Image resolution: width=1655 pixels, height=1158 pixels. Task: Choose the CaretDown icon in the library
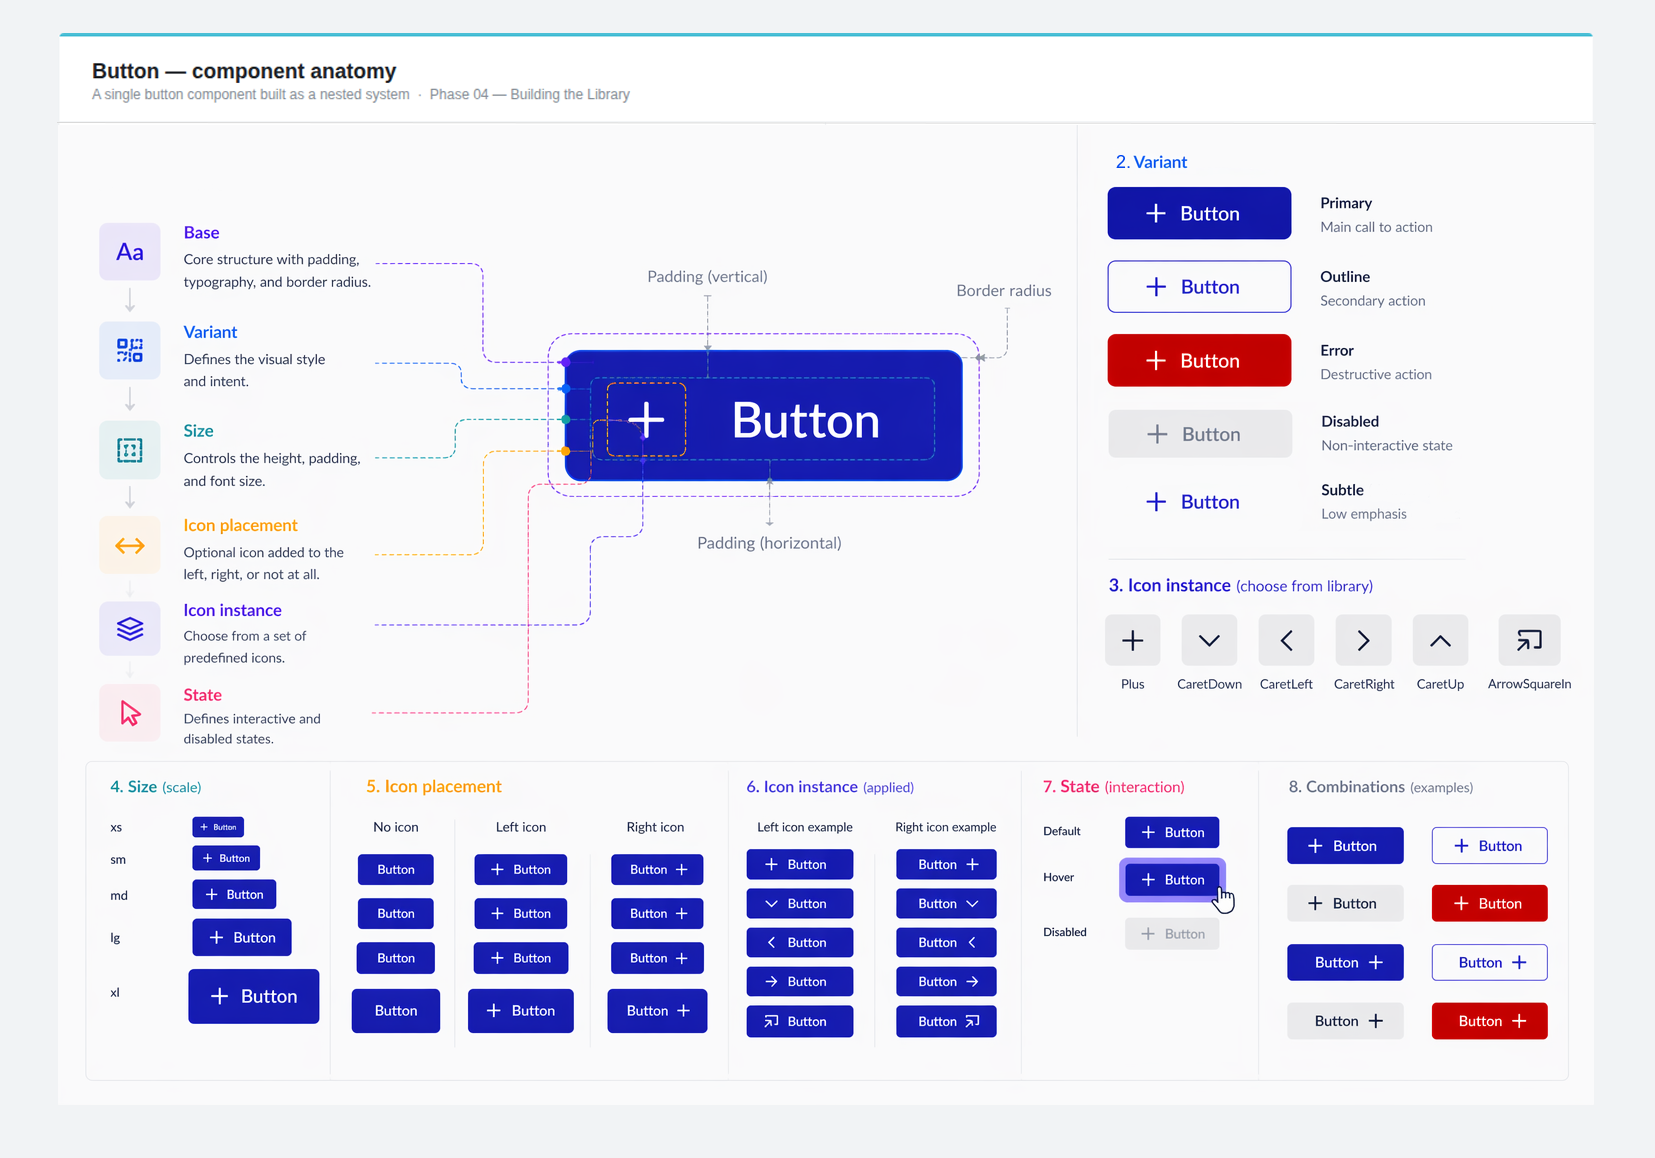click(x=1209, y=641)
